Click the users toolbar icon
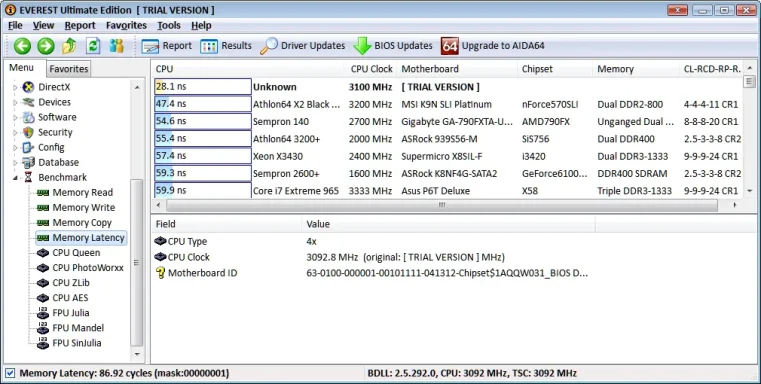761x384 pixels. (x=116, y=46)
